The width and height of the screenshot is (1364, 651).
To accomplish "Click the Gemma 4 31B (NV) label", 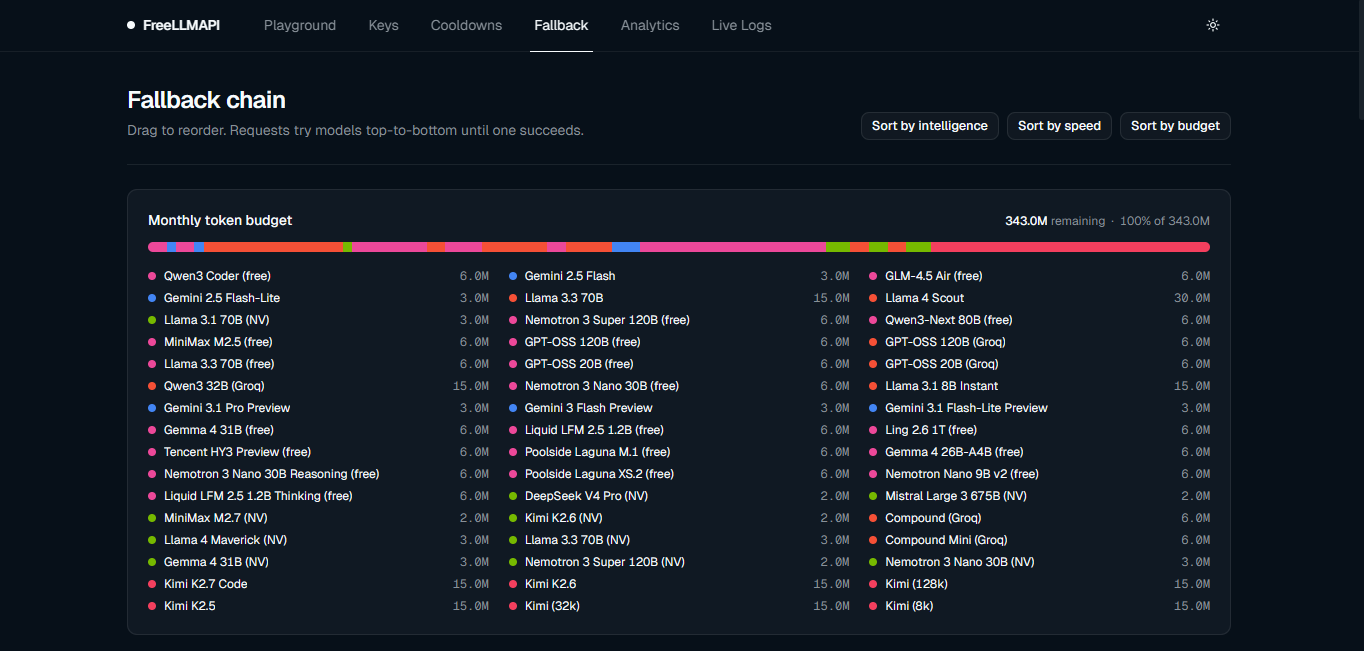I will 216,562.
